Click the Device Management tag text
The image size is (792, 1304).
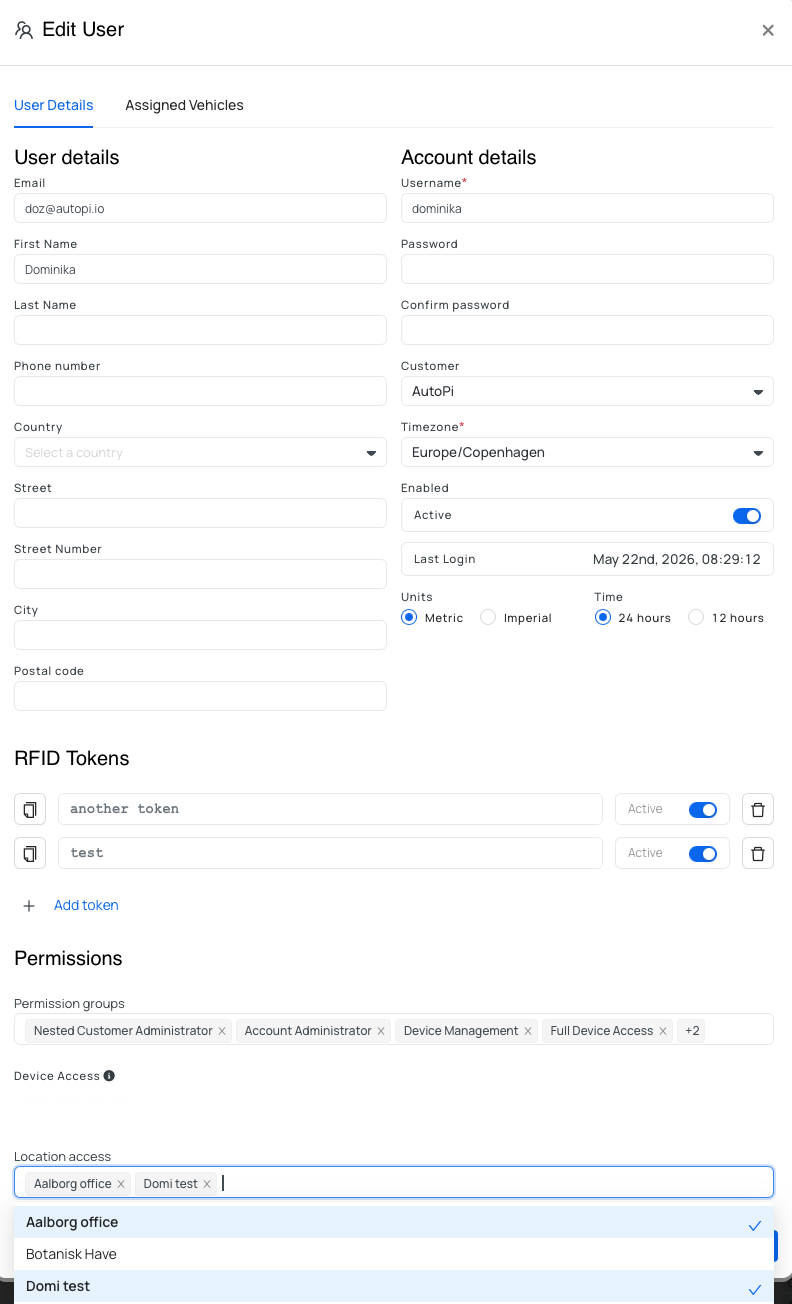pyautogui.click(x=461, y=1031)
